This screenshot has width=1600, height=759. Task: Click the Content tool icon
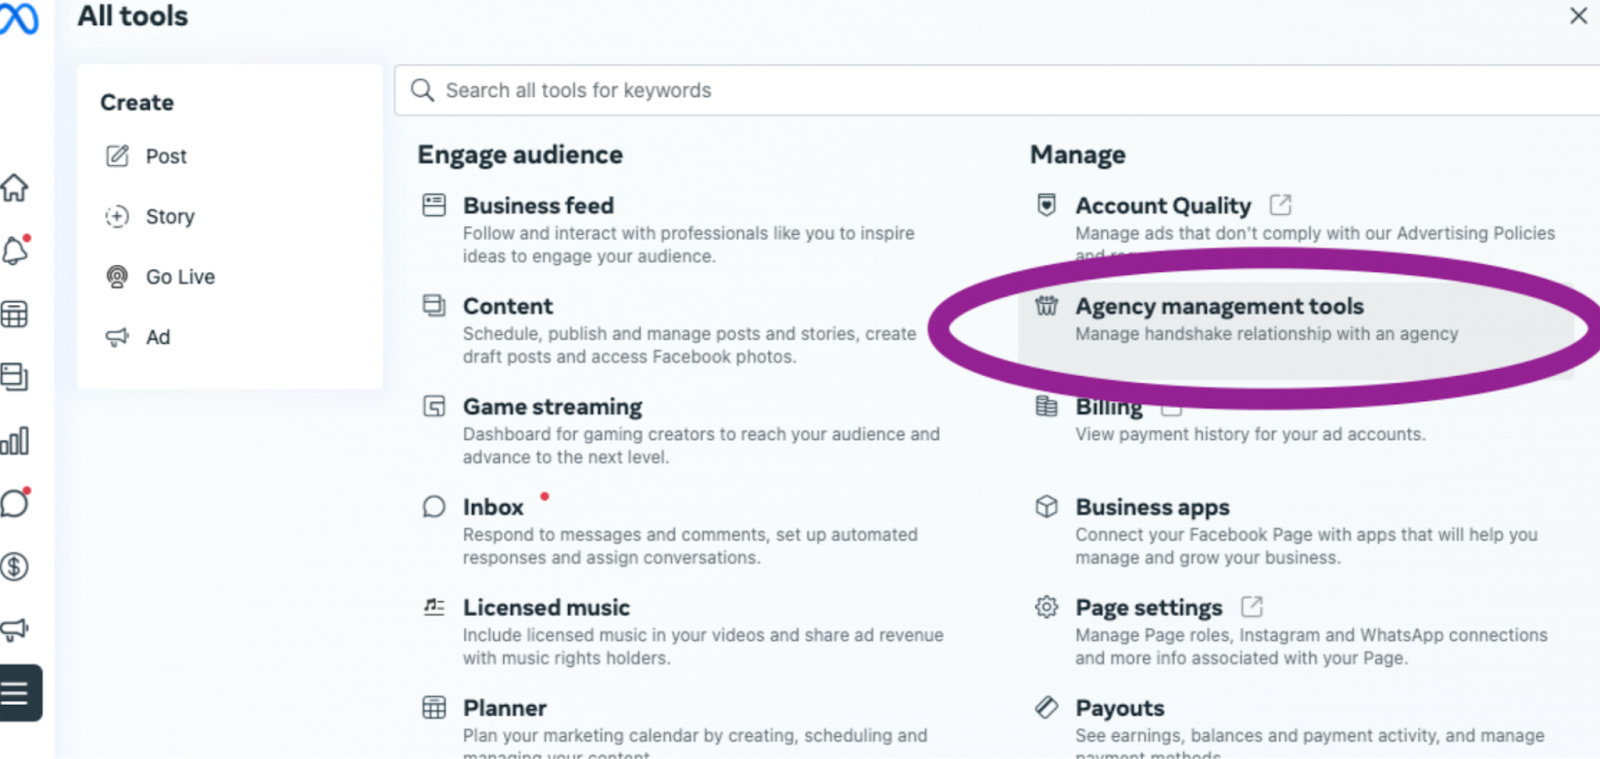(434, 306)
